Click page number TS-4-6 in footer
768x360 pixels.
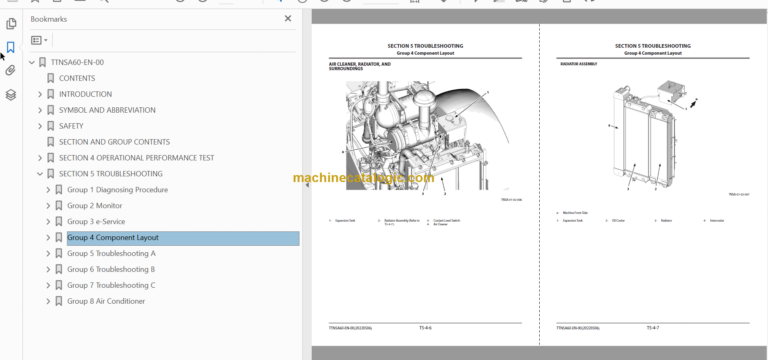coord(425,328)
